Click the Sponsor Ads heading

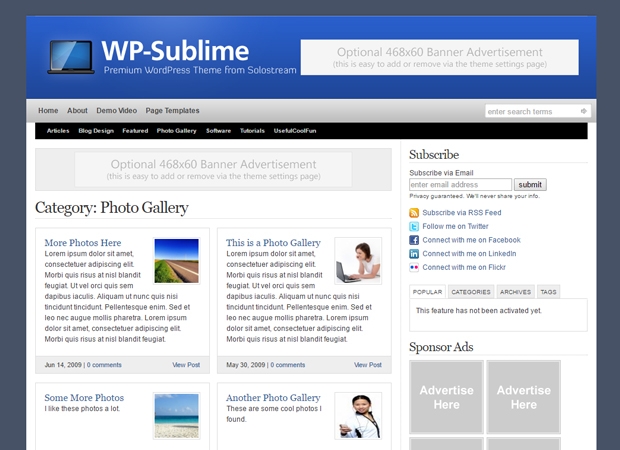tap(441, 347)
